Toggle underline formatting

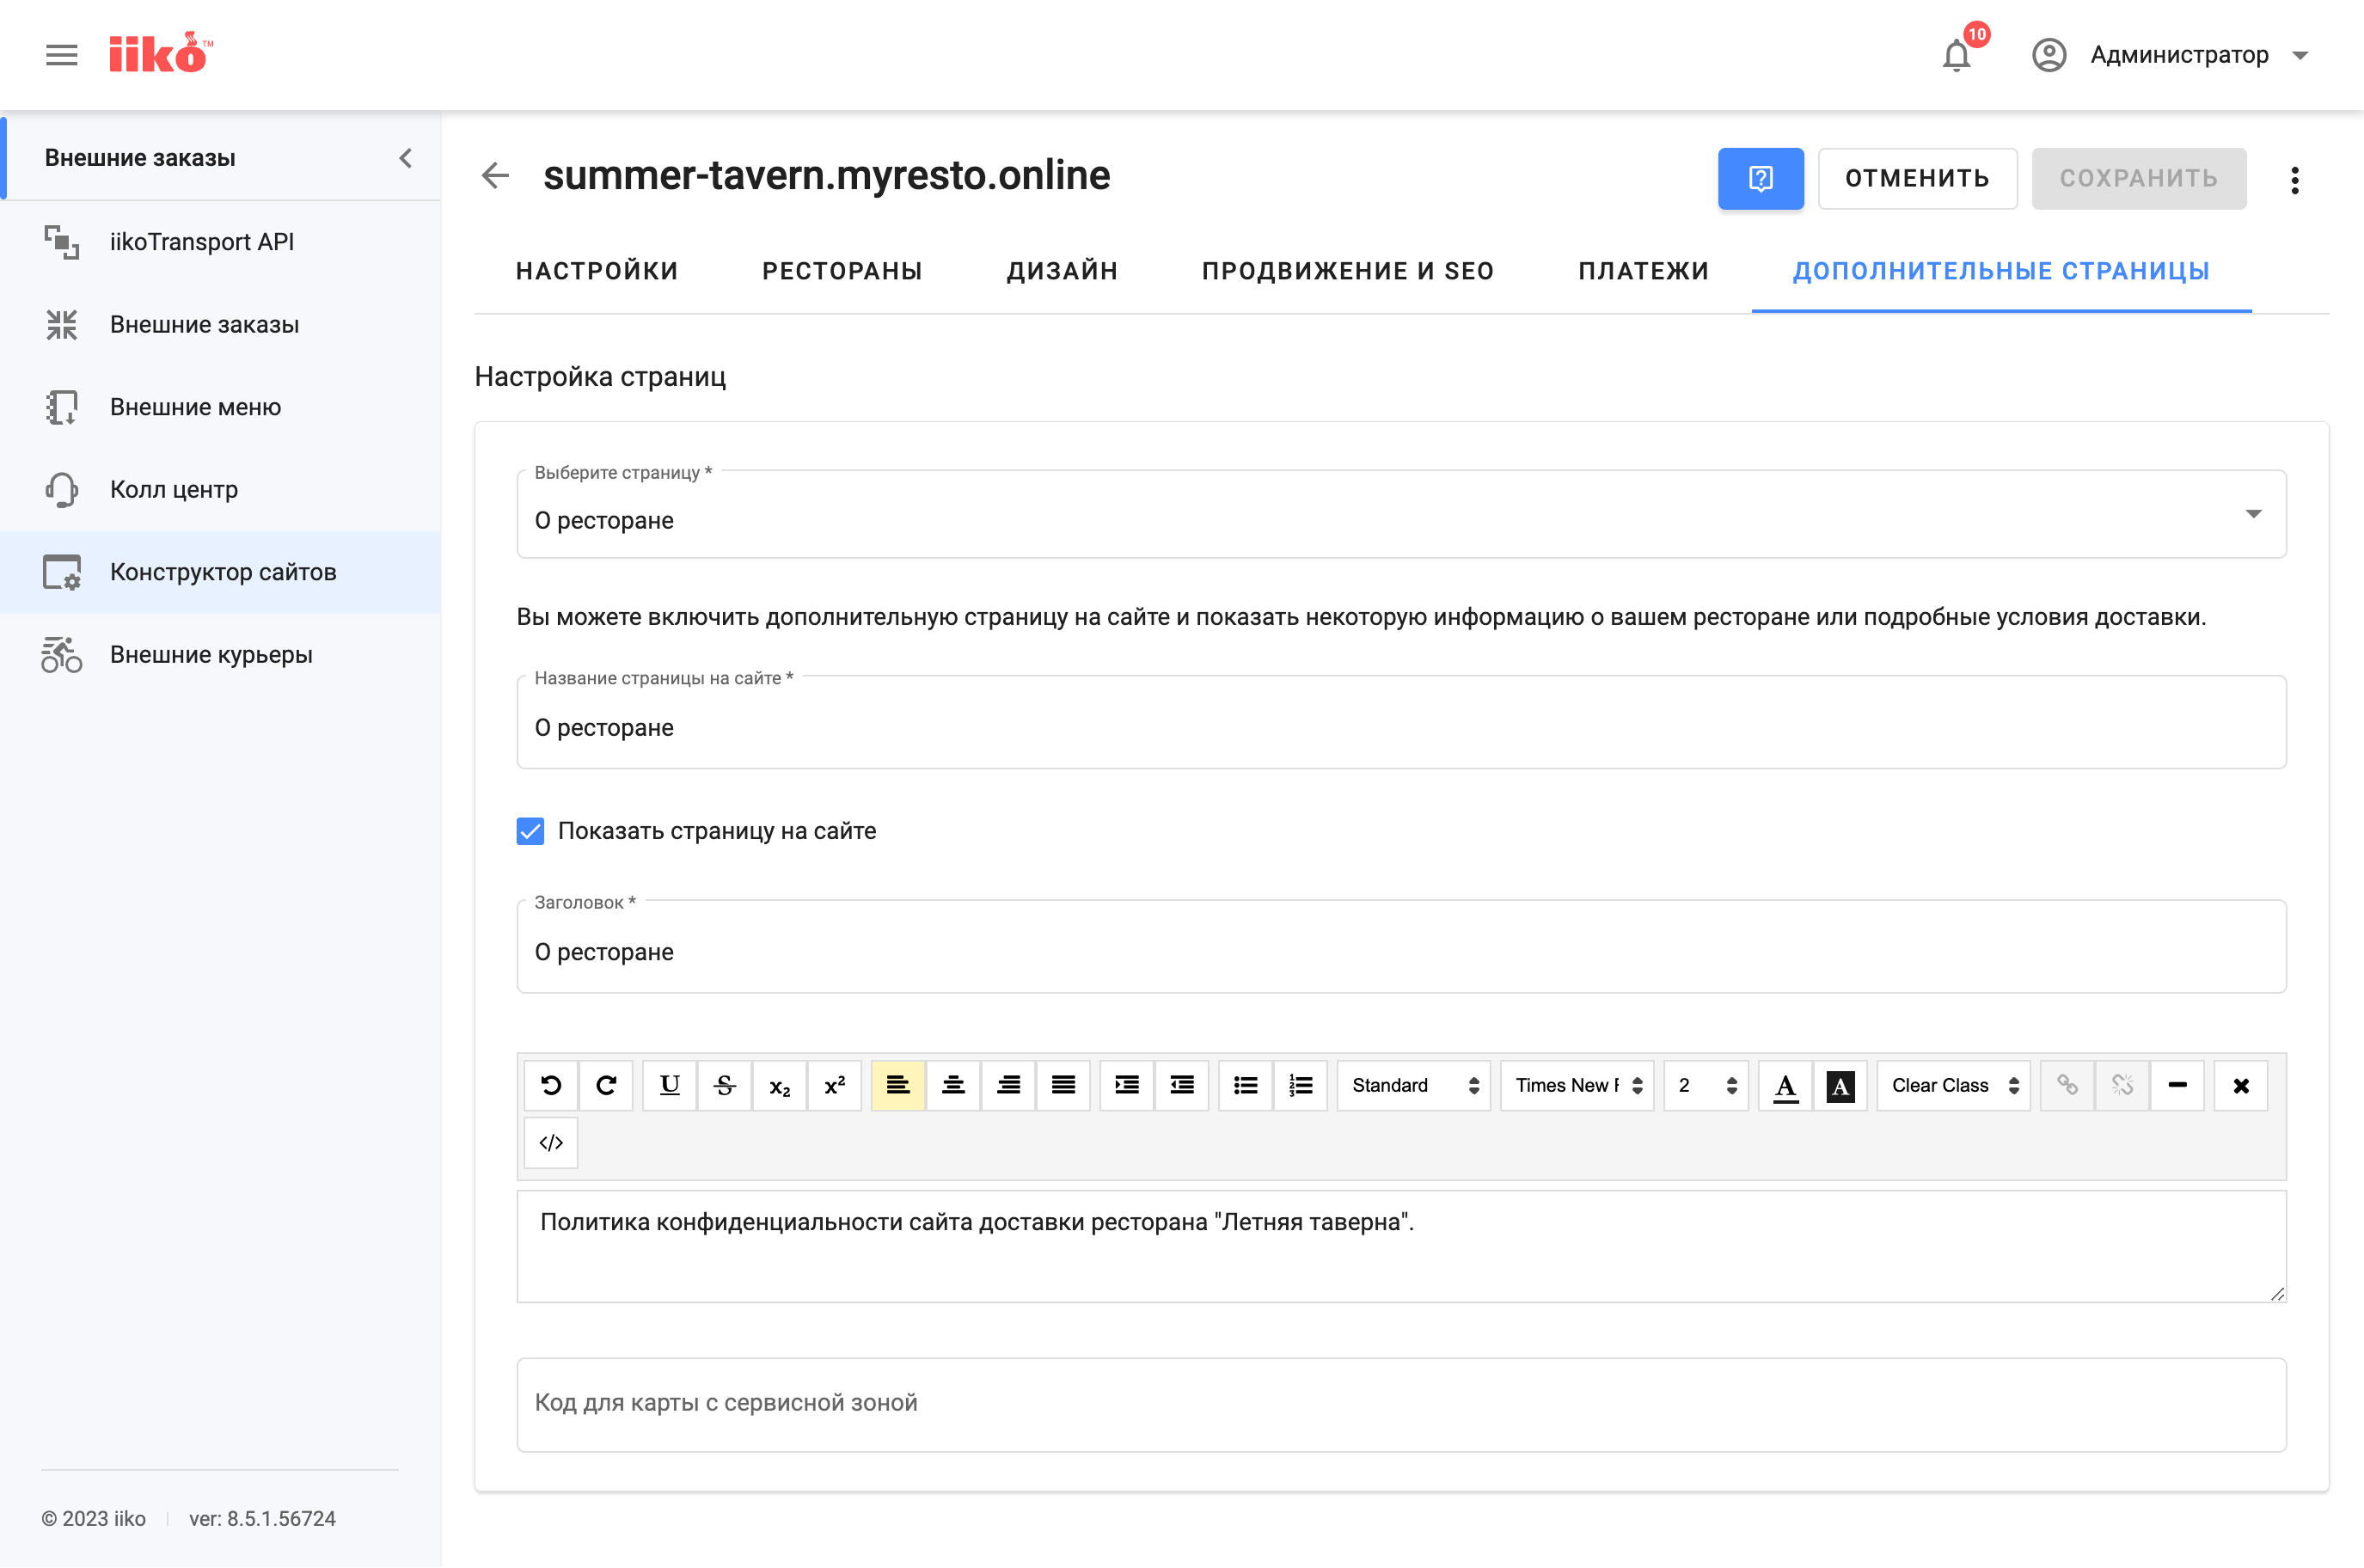(670, 1085)
